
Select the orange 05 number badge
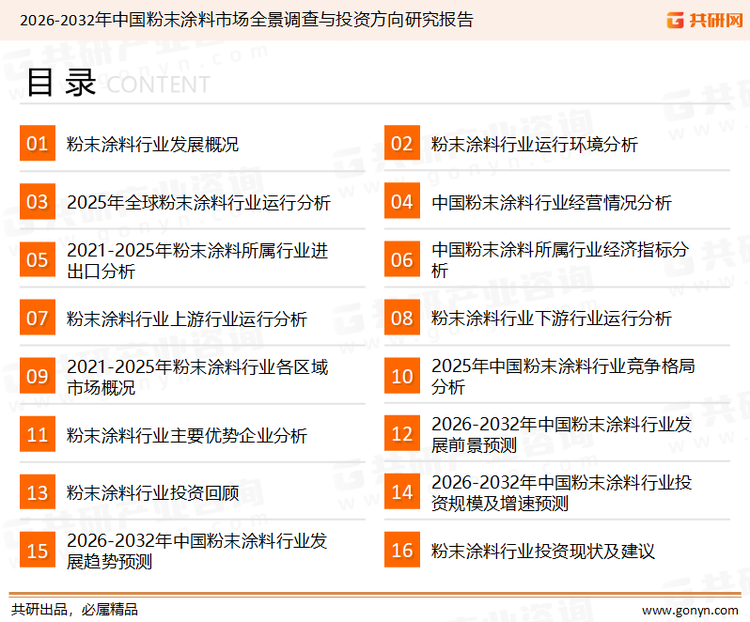37,260
